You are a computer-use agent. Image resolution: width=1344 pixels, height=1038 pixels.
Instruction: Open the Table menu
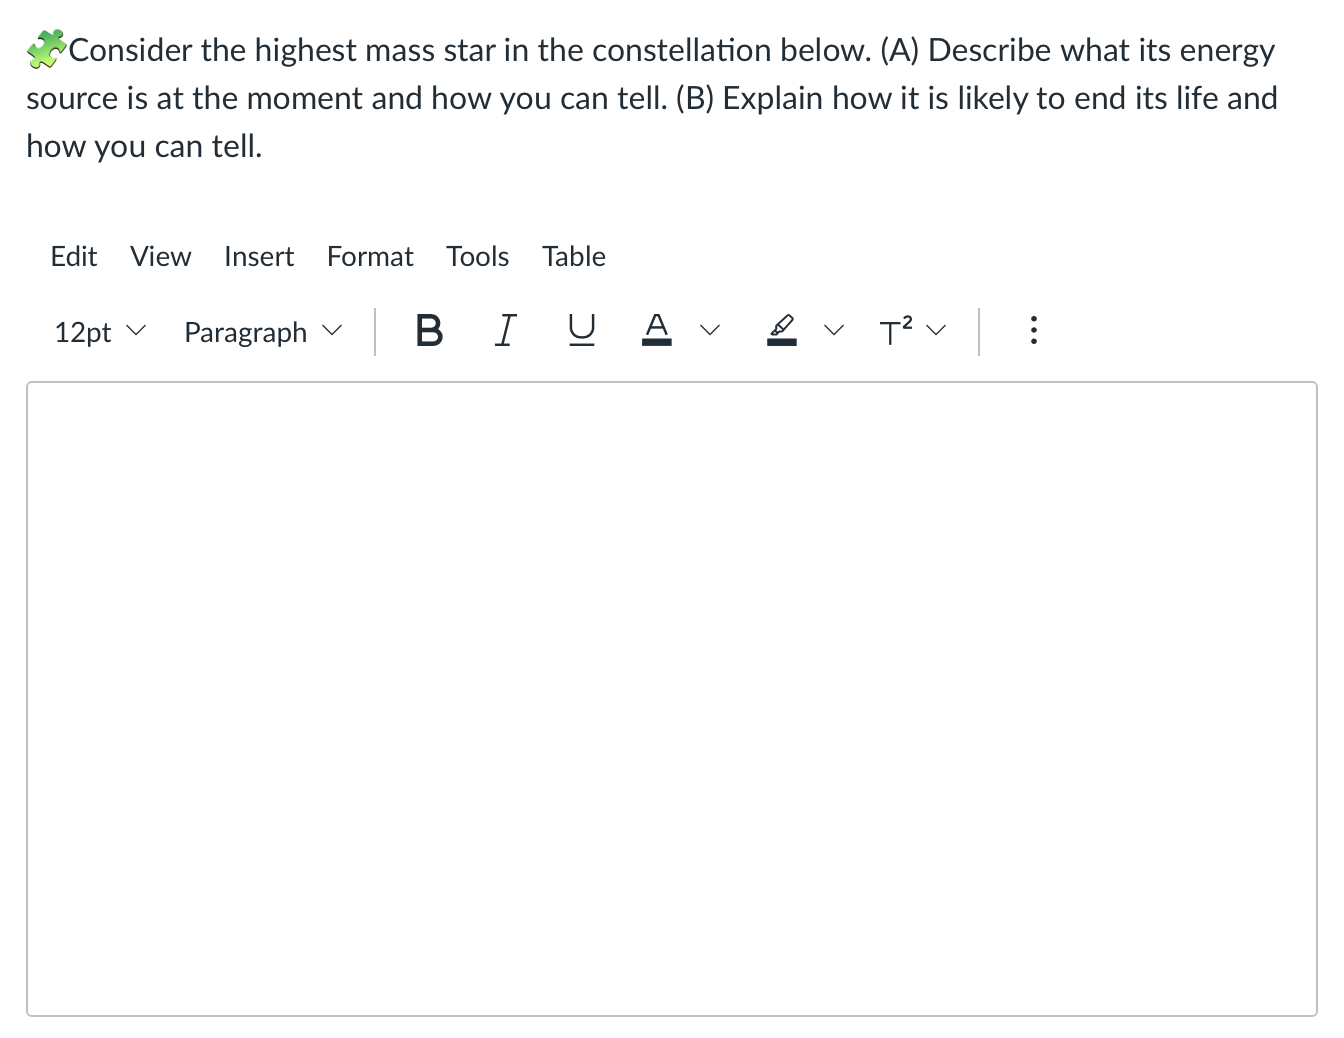click(574, 257)
